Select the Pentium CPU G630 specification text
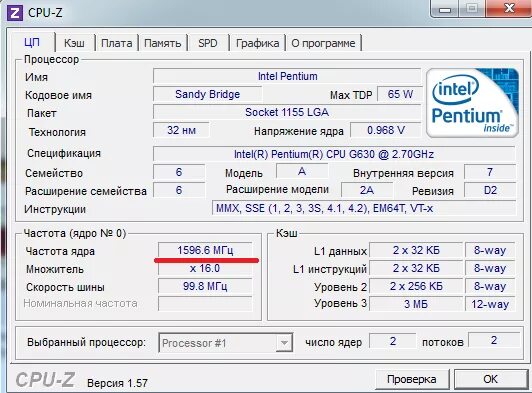This screenshot has height=393, width=532. pyautogui.click(x=334, y=154)
